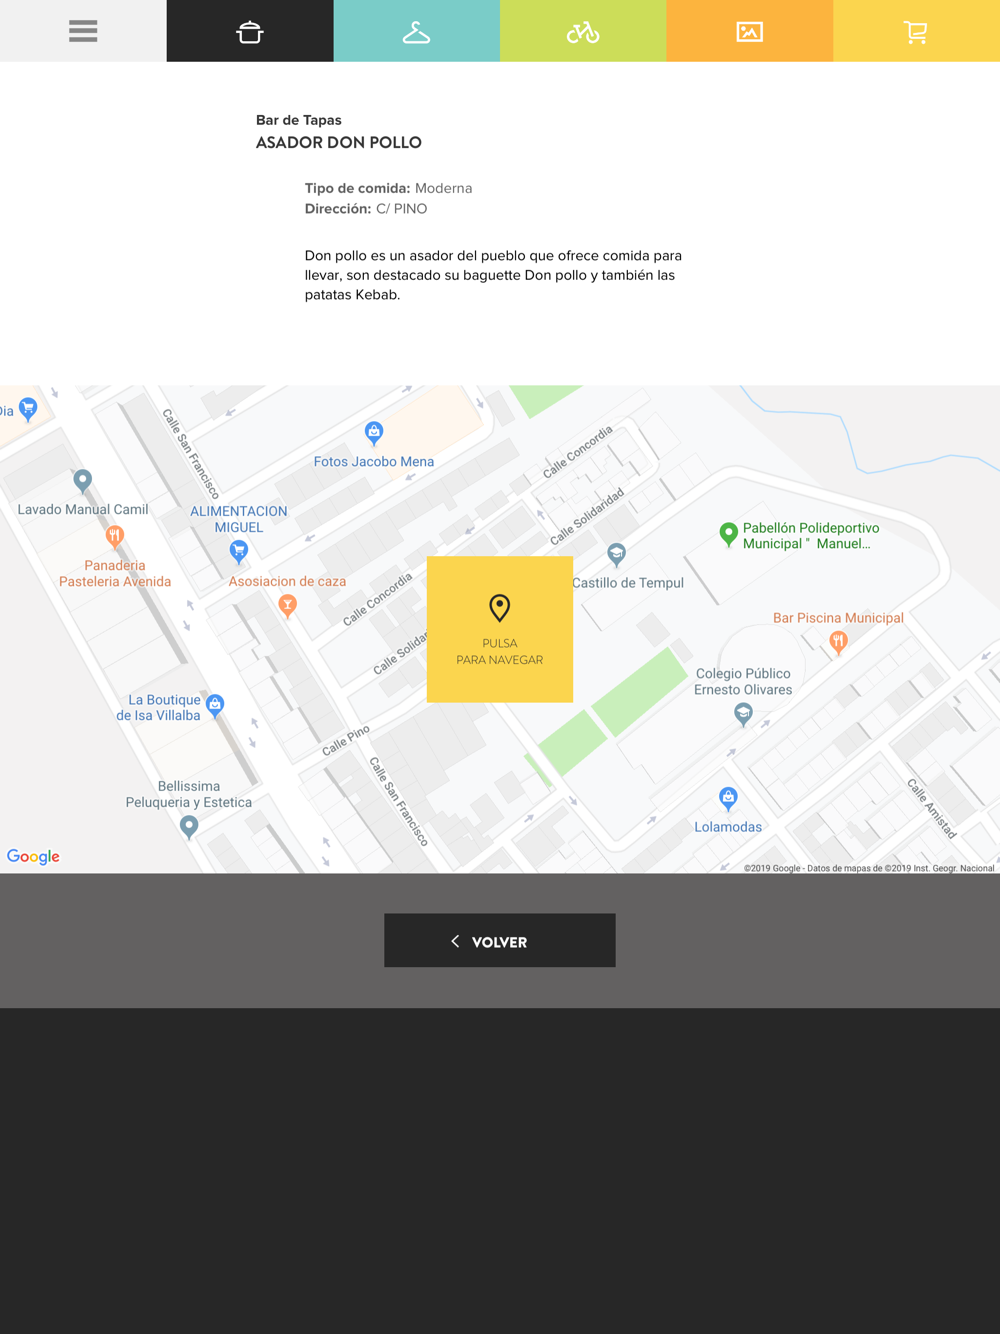Click the Calle Pino street label
The width and height of the screenshot is (1000, 1334).
tap(346, 740)
